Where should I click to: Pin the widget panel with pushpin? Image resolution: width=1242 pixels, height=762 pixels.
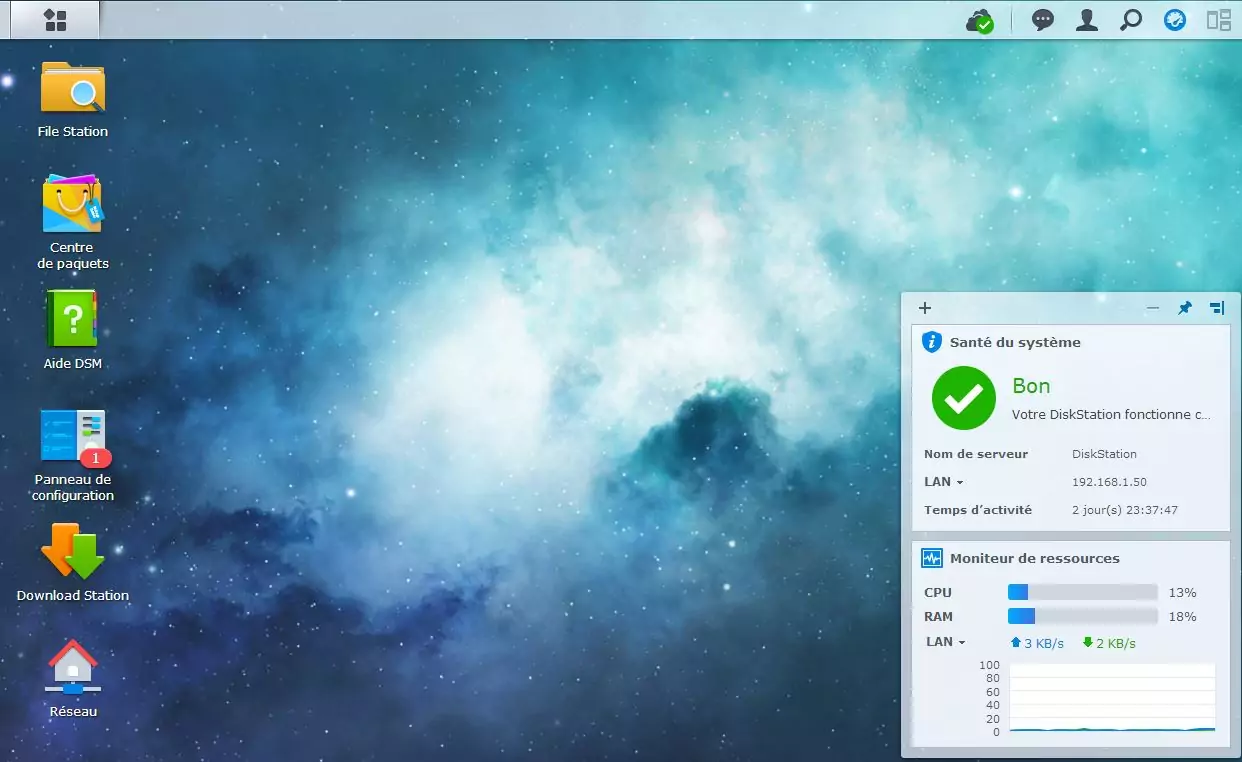(x=1185, y=308)
